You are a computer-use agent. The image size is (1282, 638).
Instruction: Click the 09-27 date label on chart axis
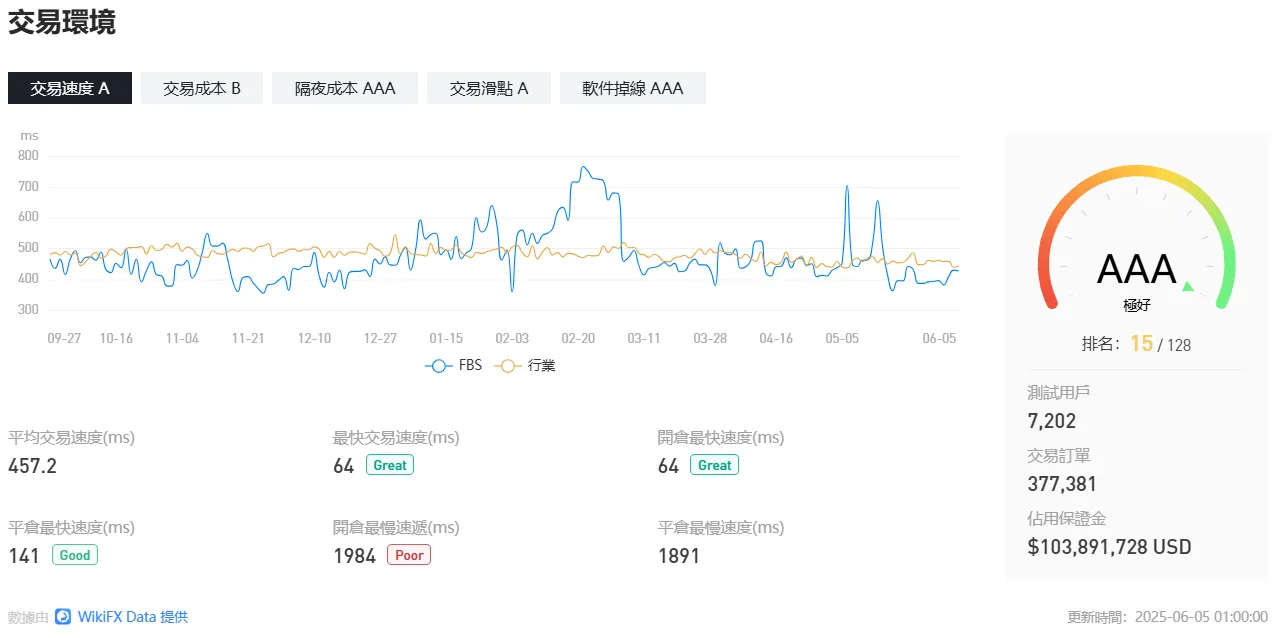(x=64, y=338)
